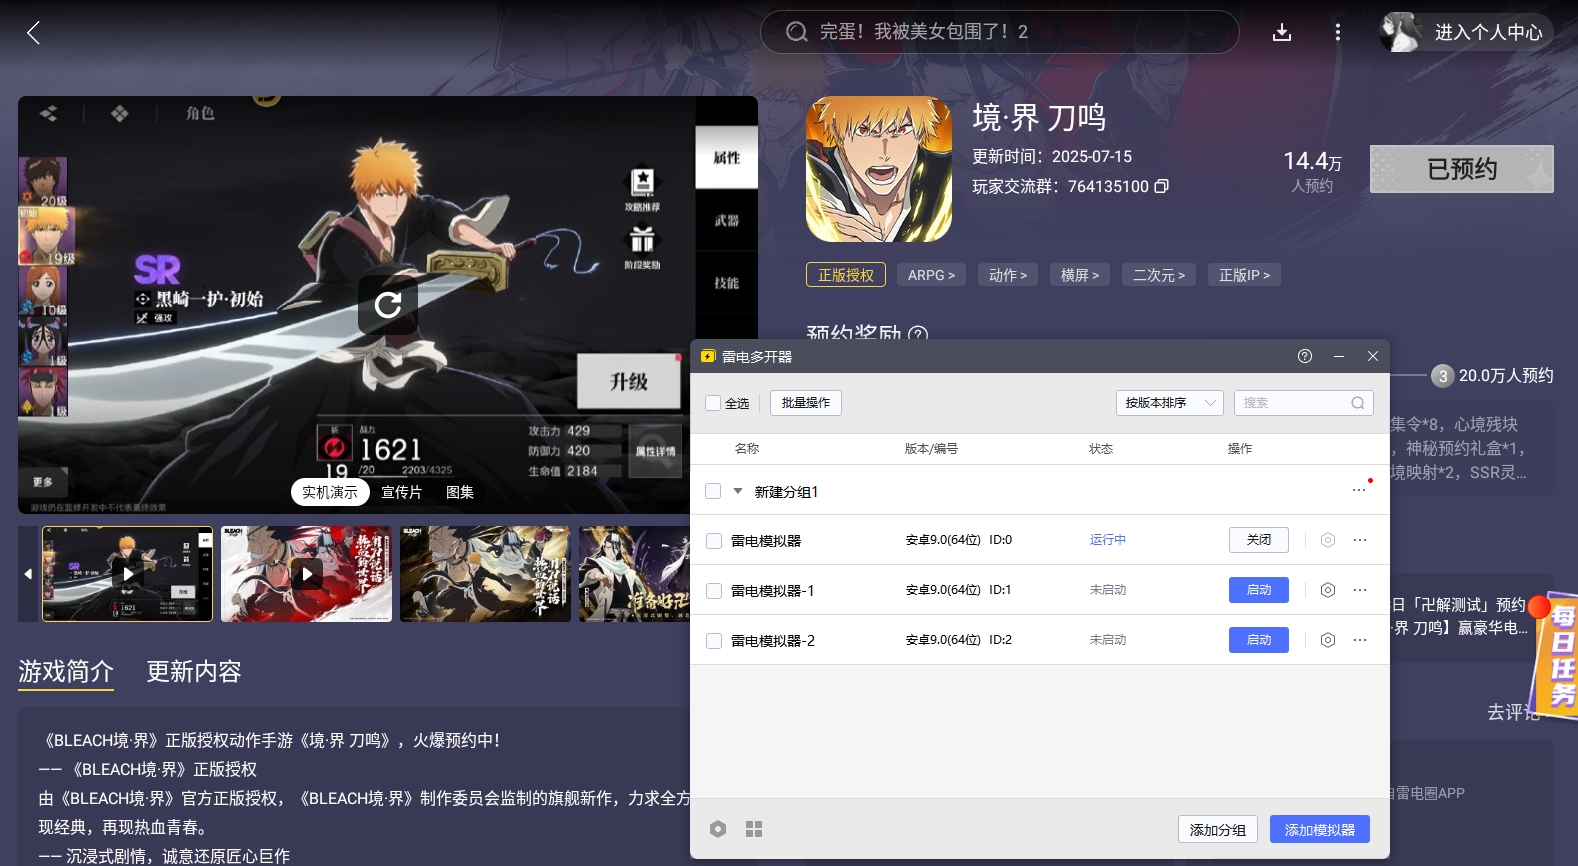
Task: Open the 批量操作 batch operations menu
Action: click(x=806, y=403)
